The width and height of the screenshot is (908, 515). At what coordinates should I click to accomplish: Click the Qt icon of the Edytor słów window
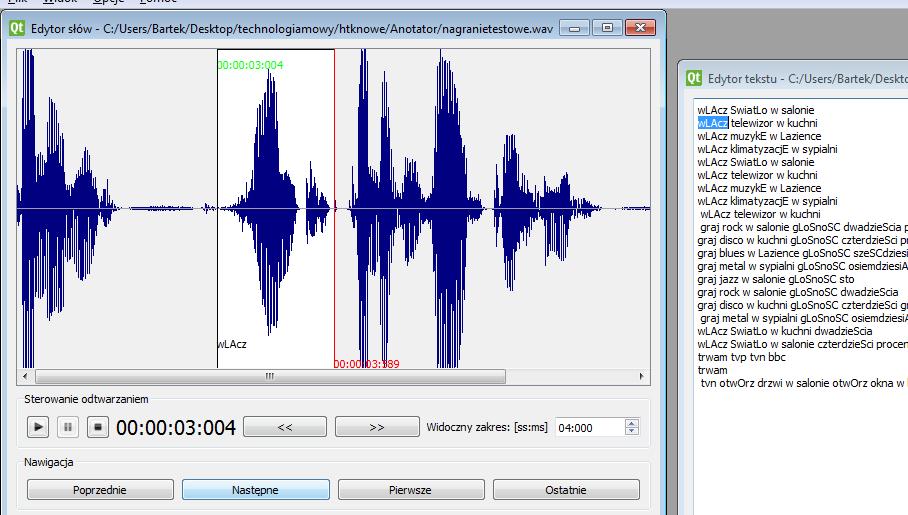point(17,28)
